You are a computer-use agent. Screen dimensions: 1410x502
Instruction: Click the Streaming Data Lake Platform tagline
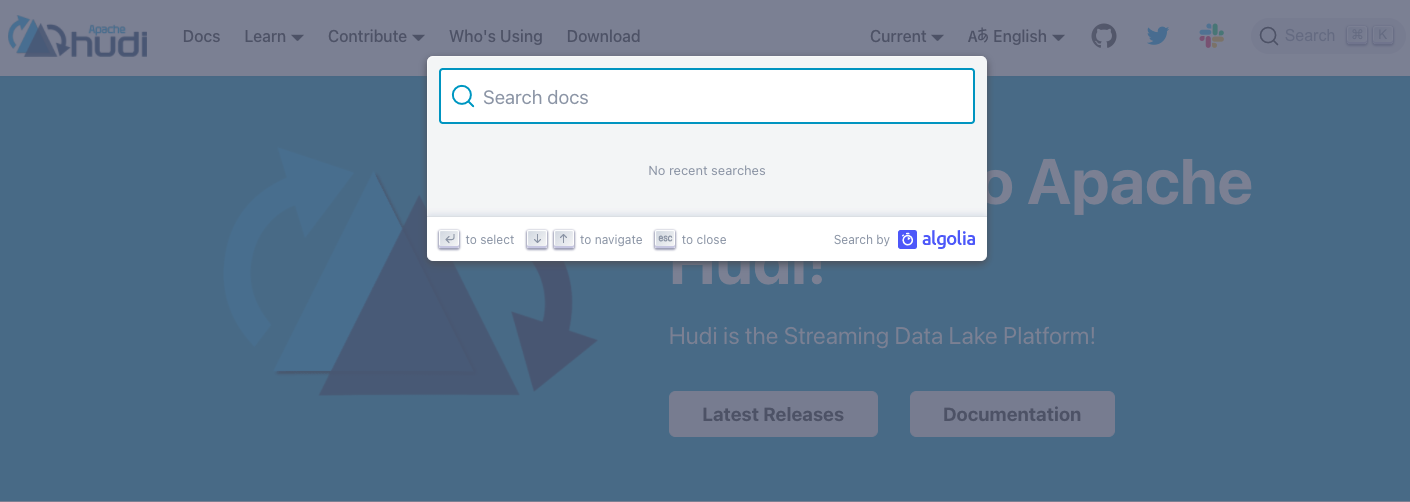[x=882, y=336]
